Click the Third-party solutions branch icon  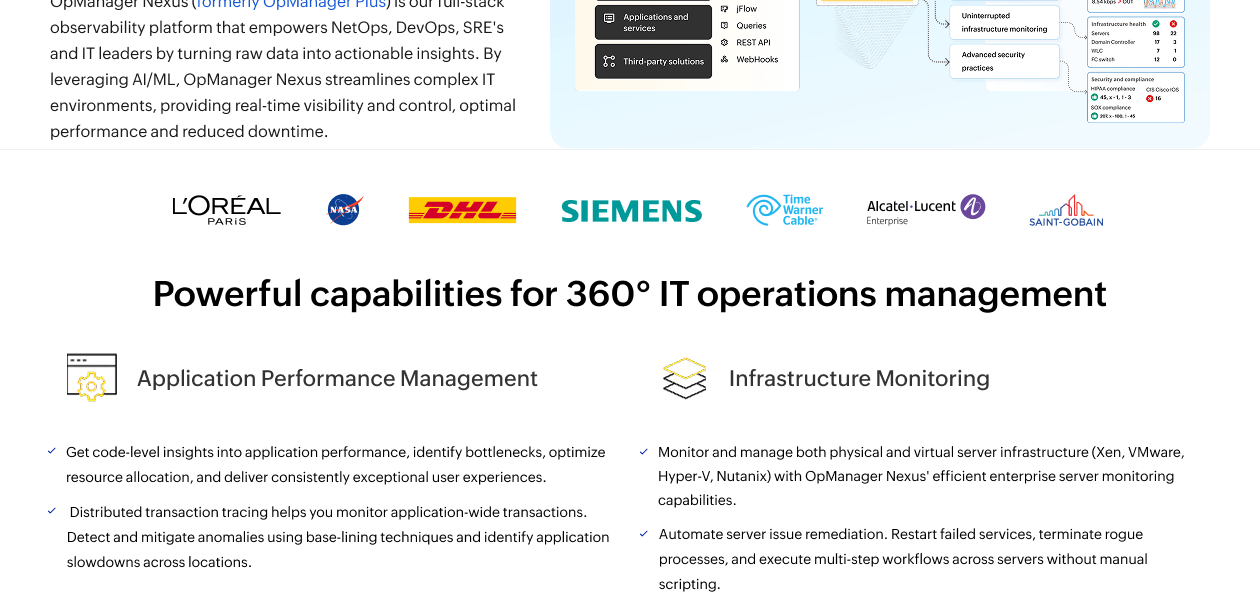click(609, 61)
